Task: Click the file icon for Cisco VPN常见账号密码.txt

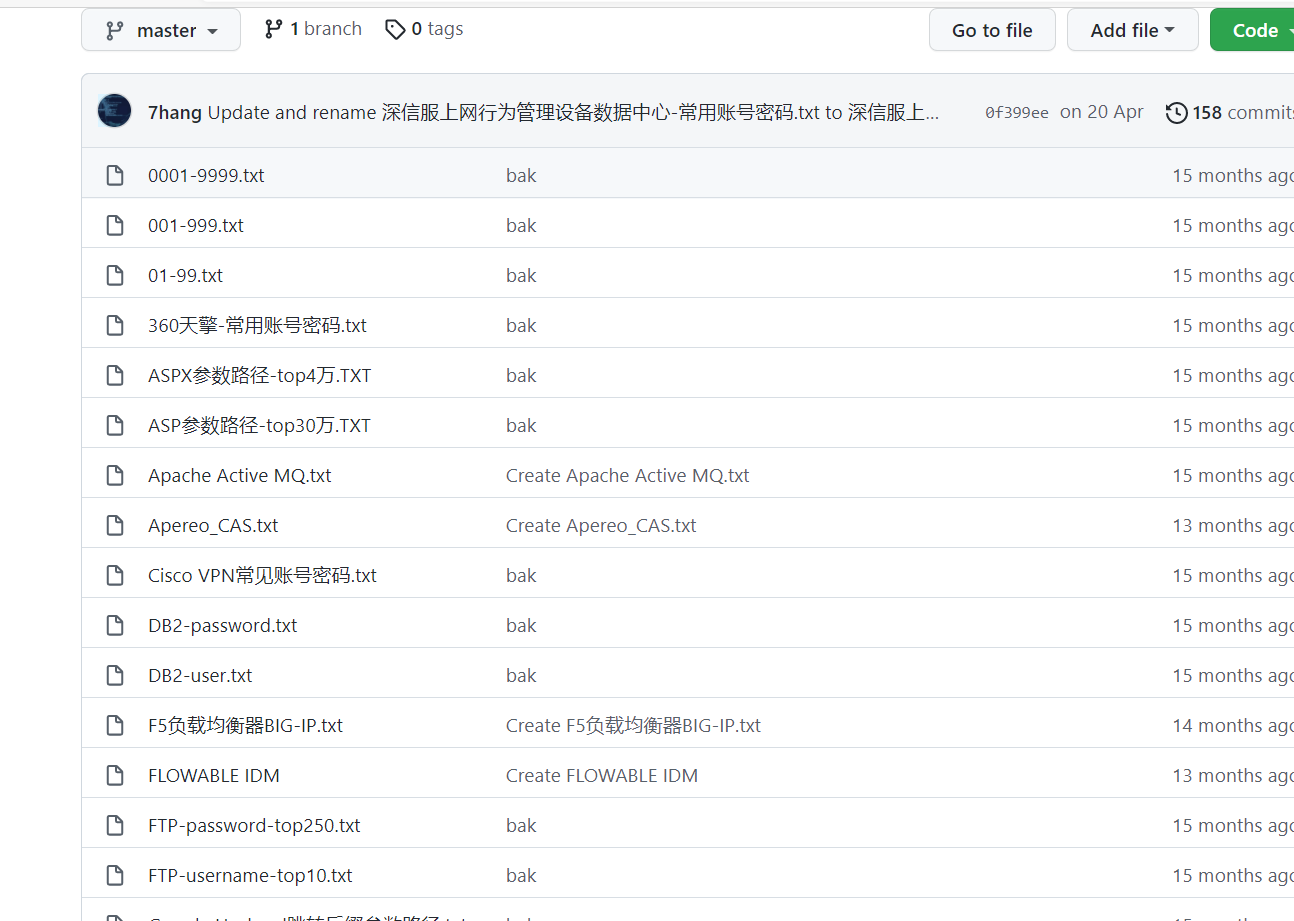Action: click(115, 576)
